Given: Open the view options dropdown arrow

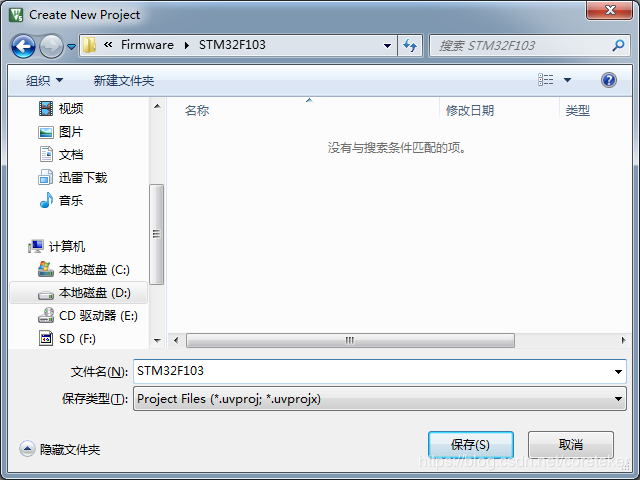Looking at the screenshot, I should [567, 80].
